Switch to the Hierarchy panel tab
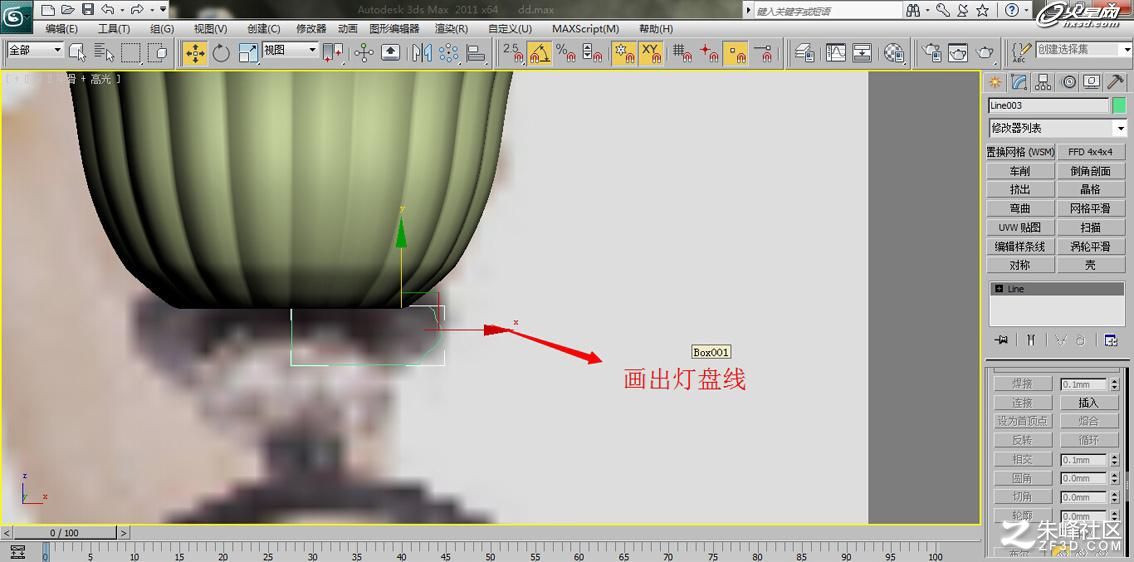The height and width of the screenshot is (562, 1134). click(1043, 82)
